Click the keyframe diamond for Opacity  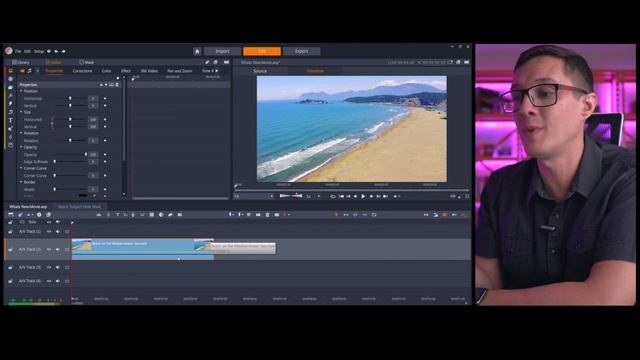pos(105,155)
